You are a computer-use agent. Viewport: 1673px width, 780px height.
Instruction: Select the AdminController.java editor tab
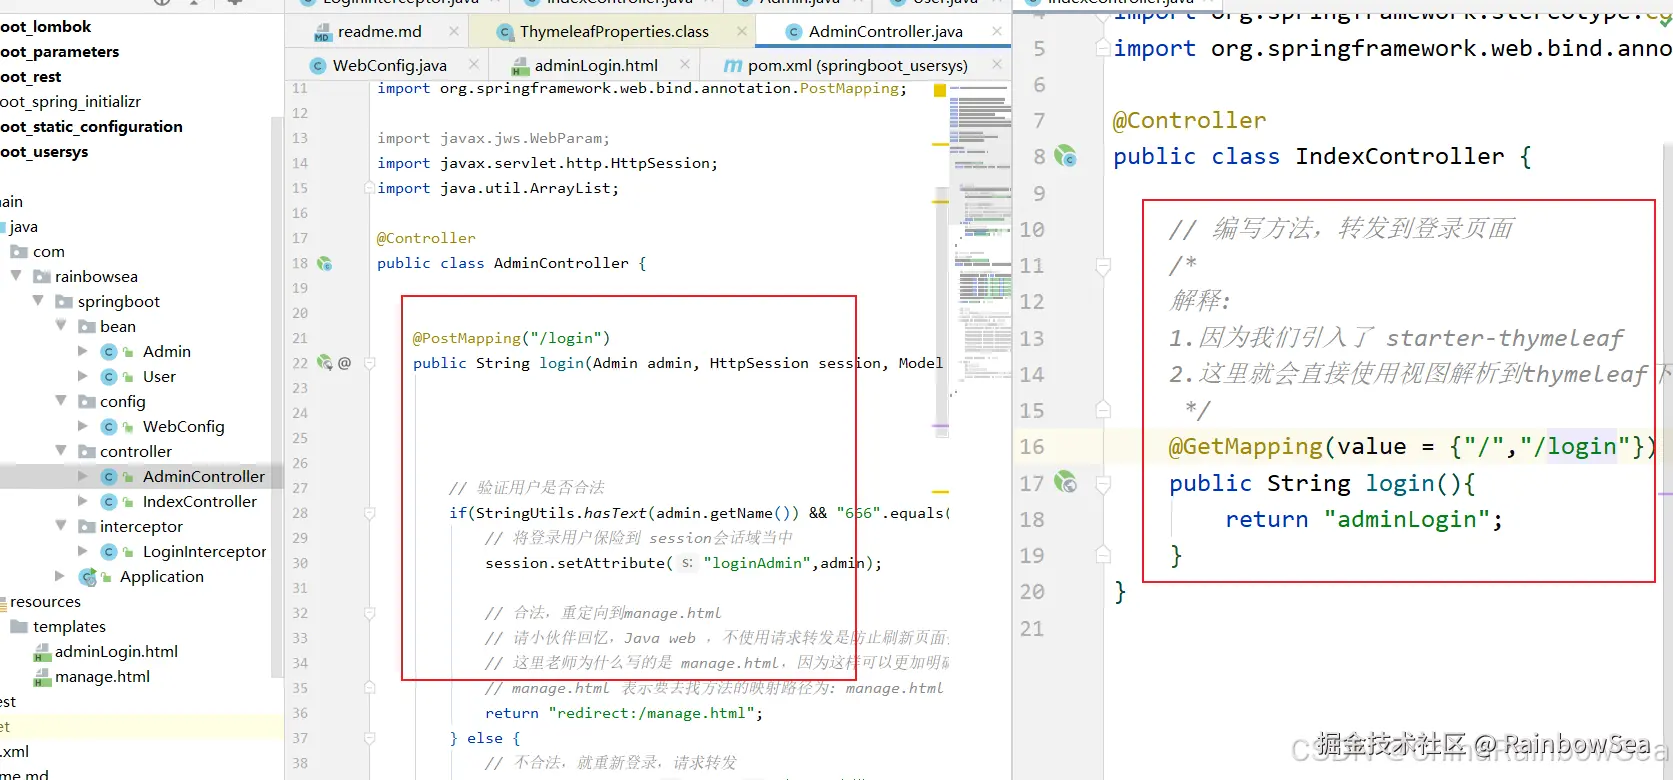pyautogui.click(x=885, y=31)
